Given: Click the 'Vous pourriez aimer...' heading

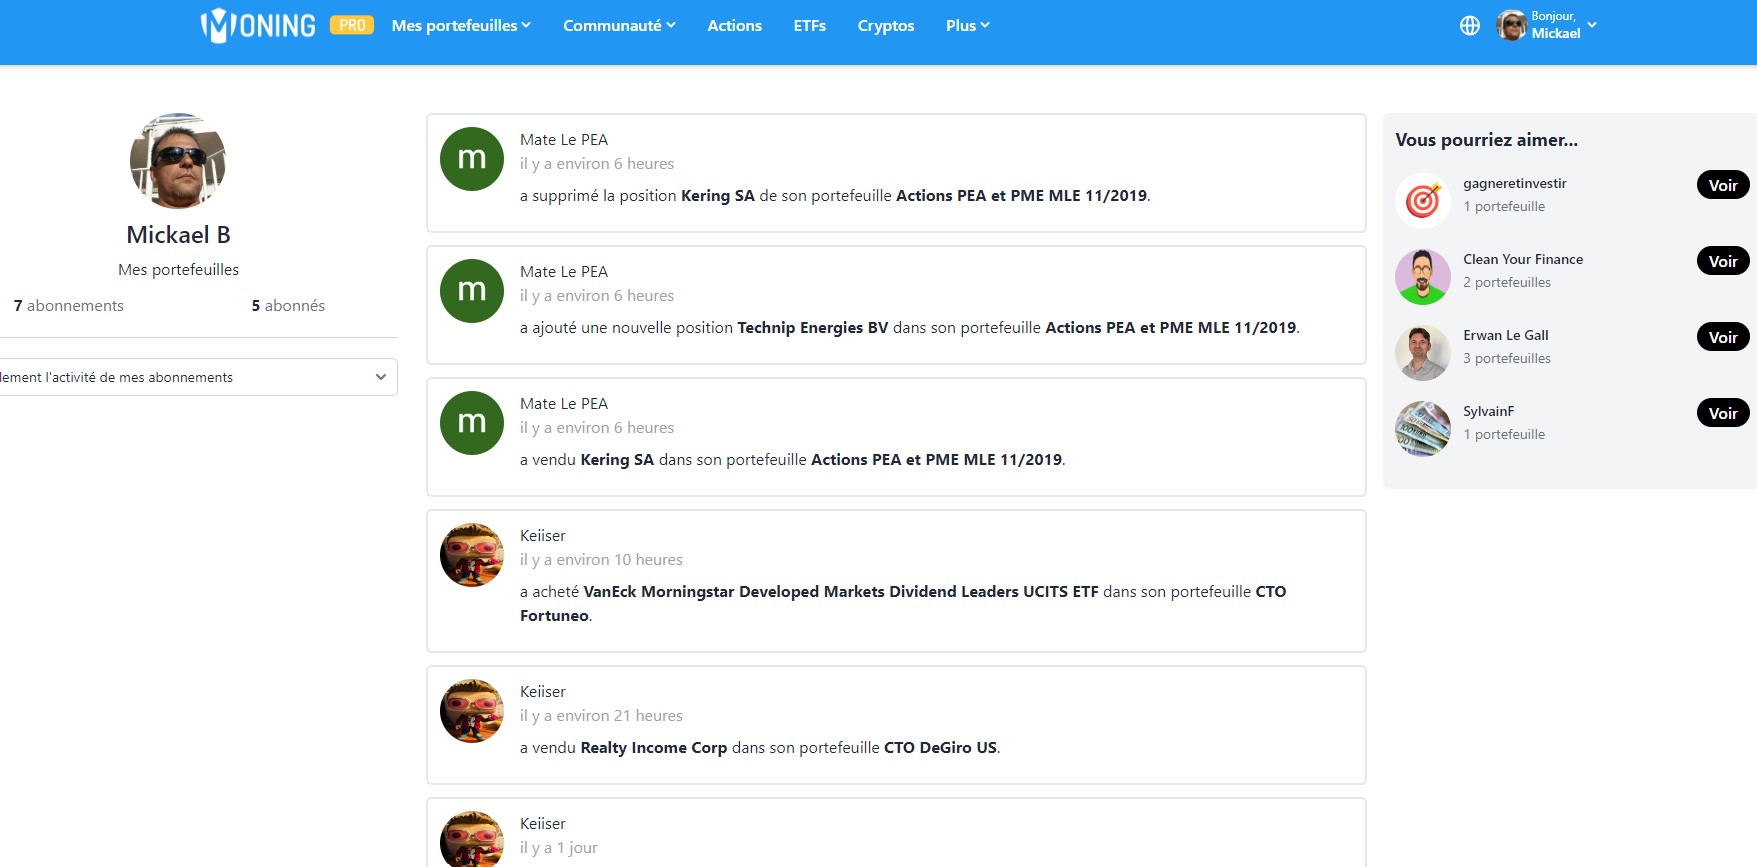Looking at the screenshot, I should pos(1486,140).
